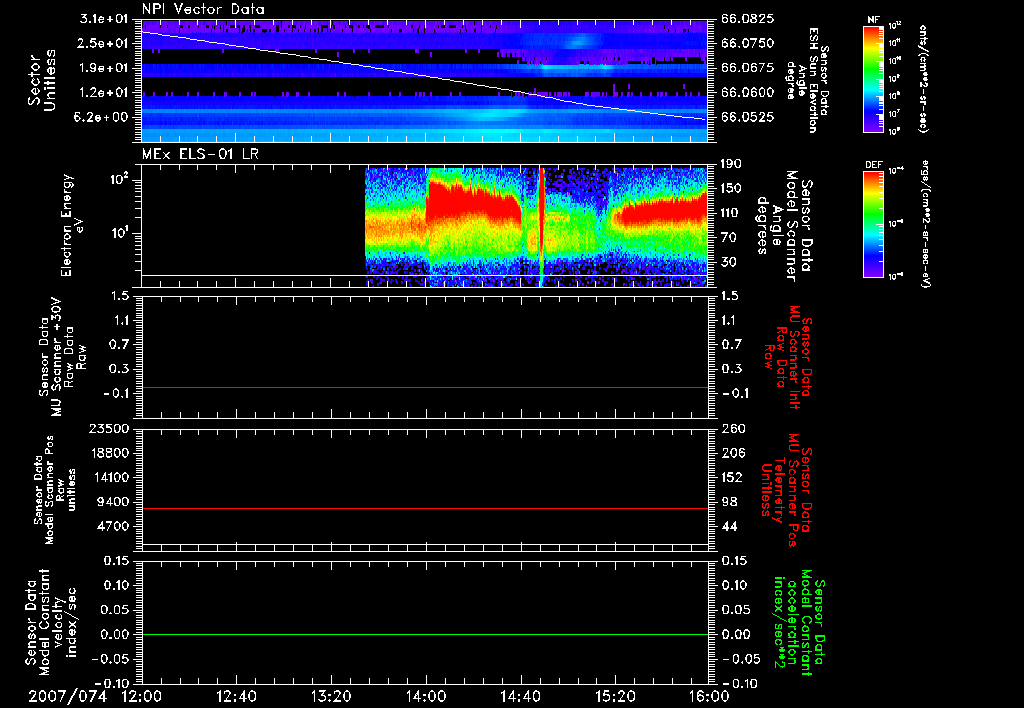The width and height of the screenshot is (1024, 708).
Task: Click the red 'MU Scanner Inh' axis title
Action: (787, 357)
